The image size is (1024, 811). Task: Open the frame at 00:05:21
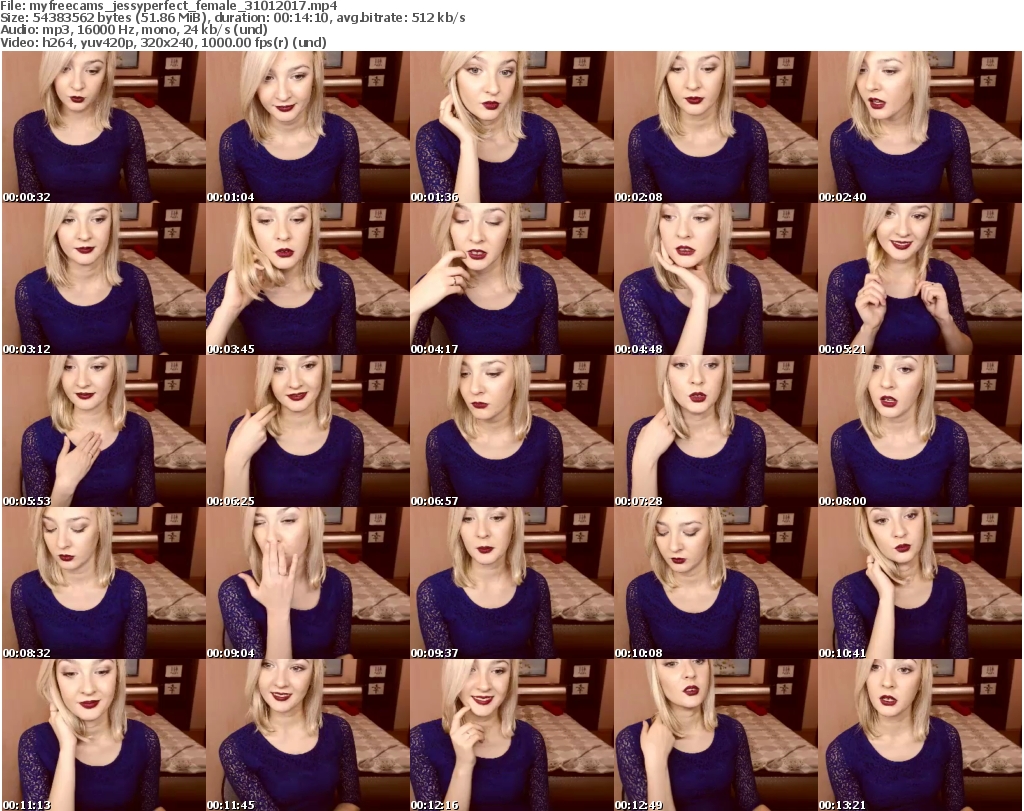[919, 279]
